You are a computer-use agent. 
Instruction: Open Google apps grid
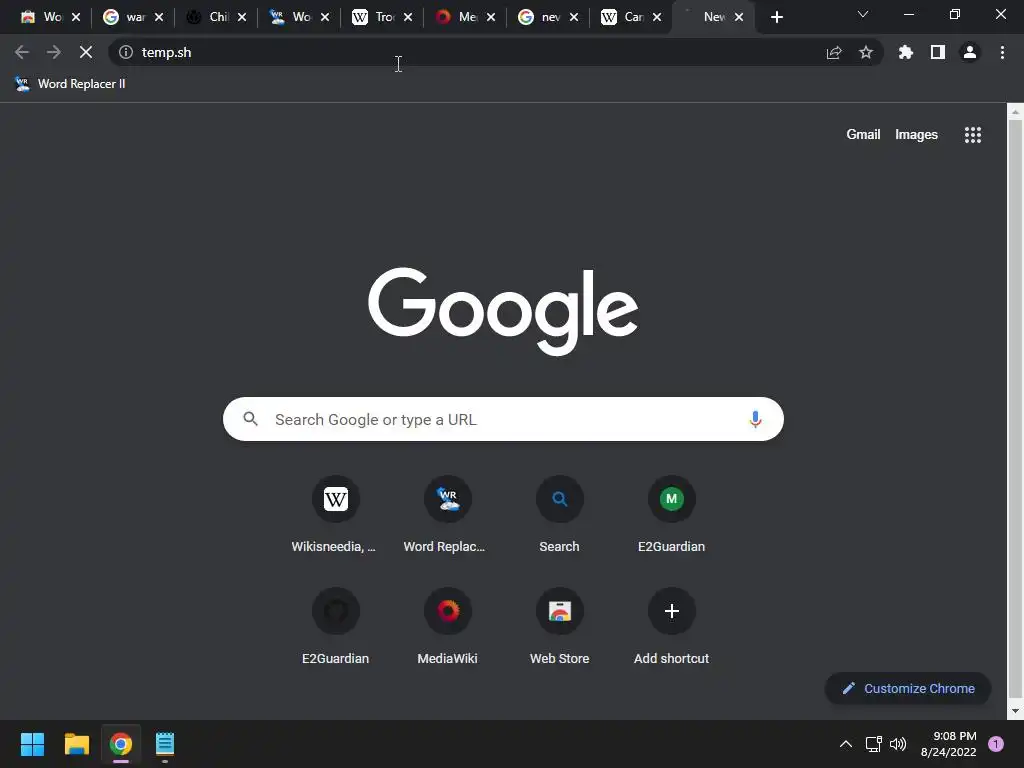tap(973, 135)
